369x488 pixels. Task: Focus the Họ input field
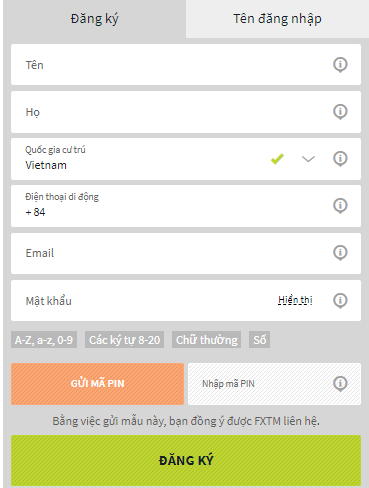pyautogui.click(x=186, y=112)
